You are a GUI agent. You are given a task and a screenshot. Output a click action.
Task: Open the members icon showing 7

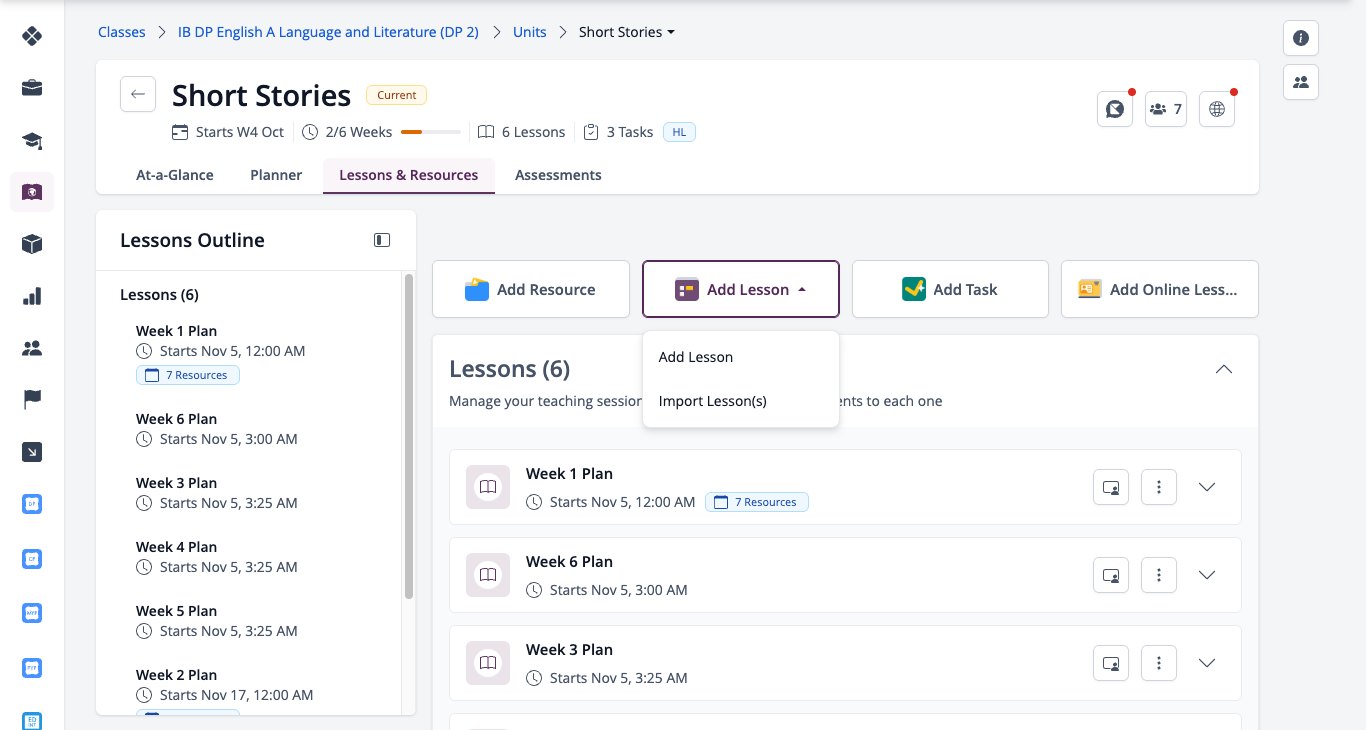click(x=1166, y=109)
